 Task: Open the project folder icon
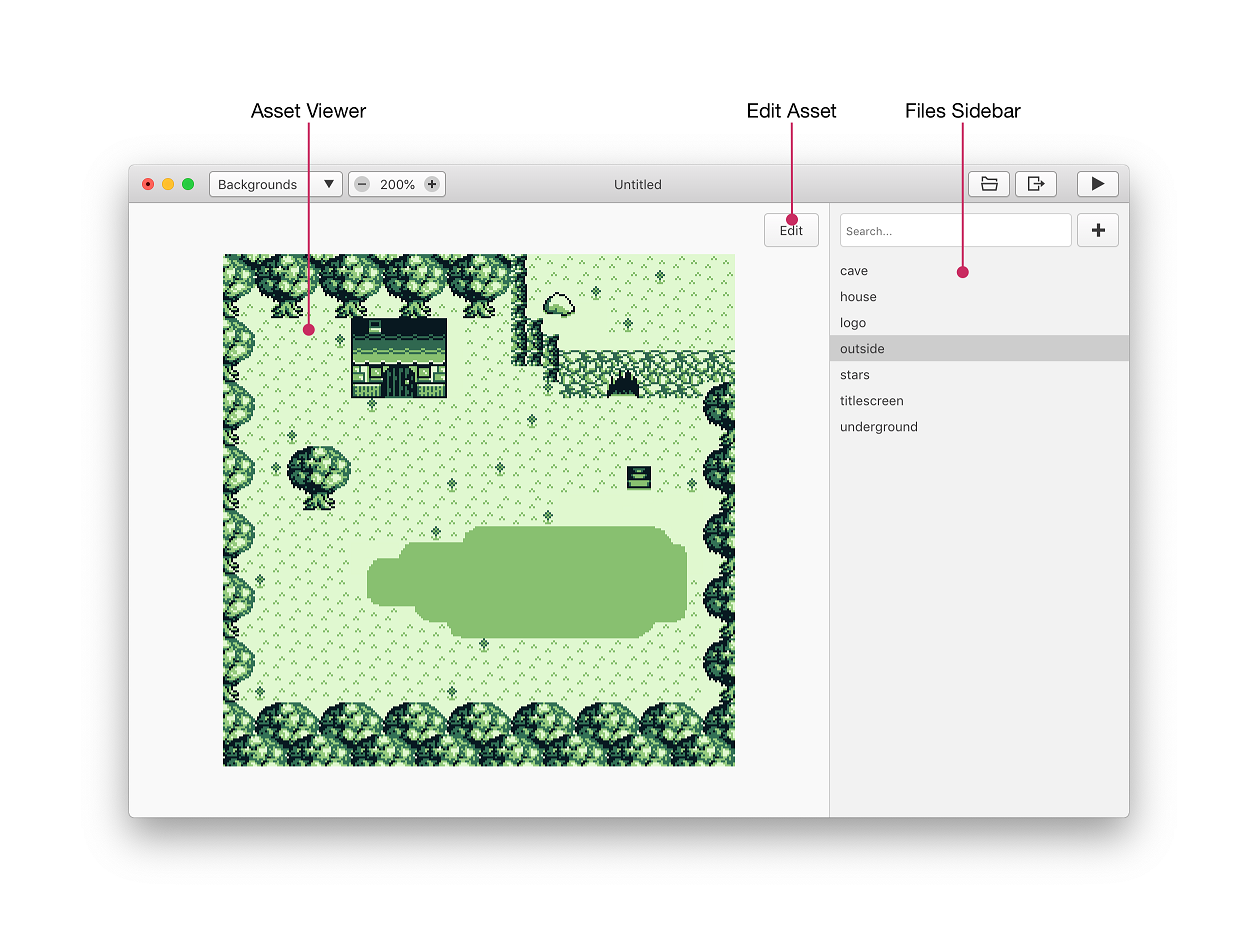[x=988, y=184]
